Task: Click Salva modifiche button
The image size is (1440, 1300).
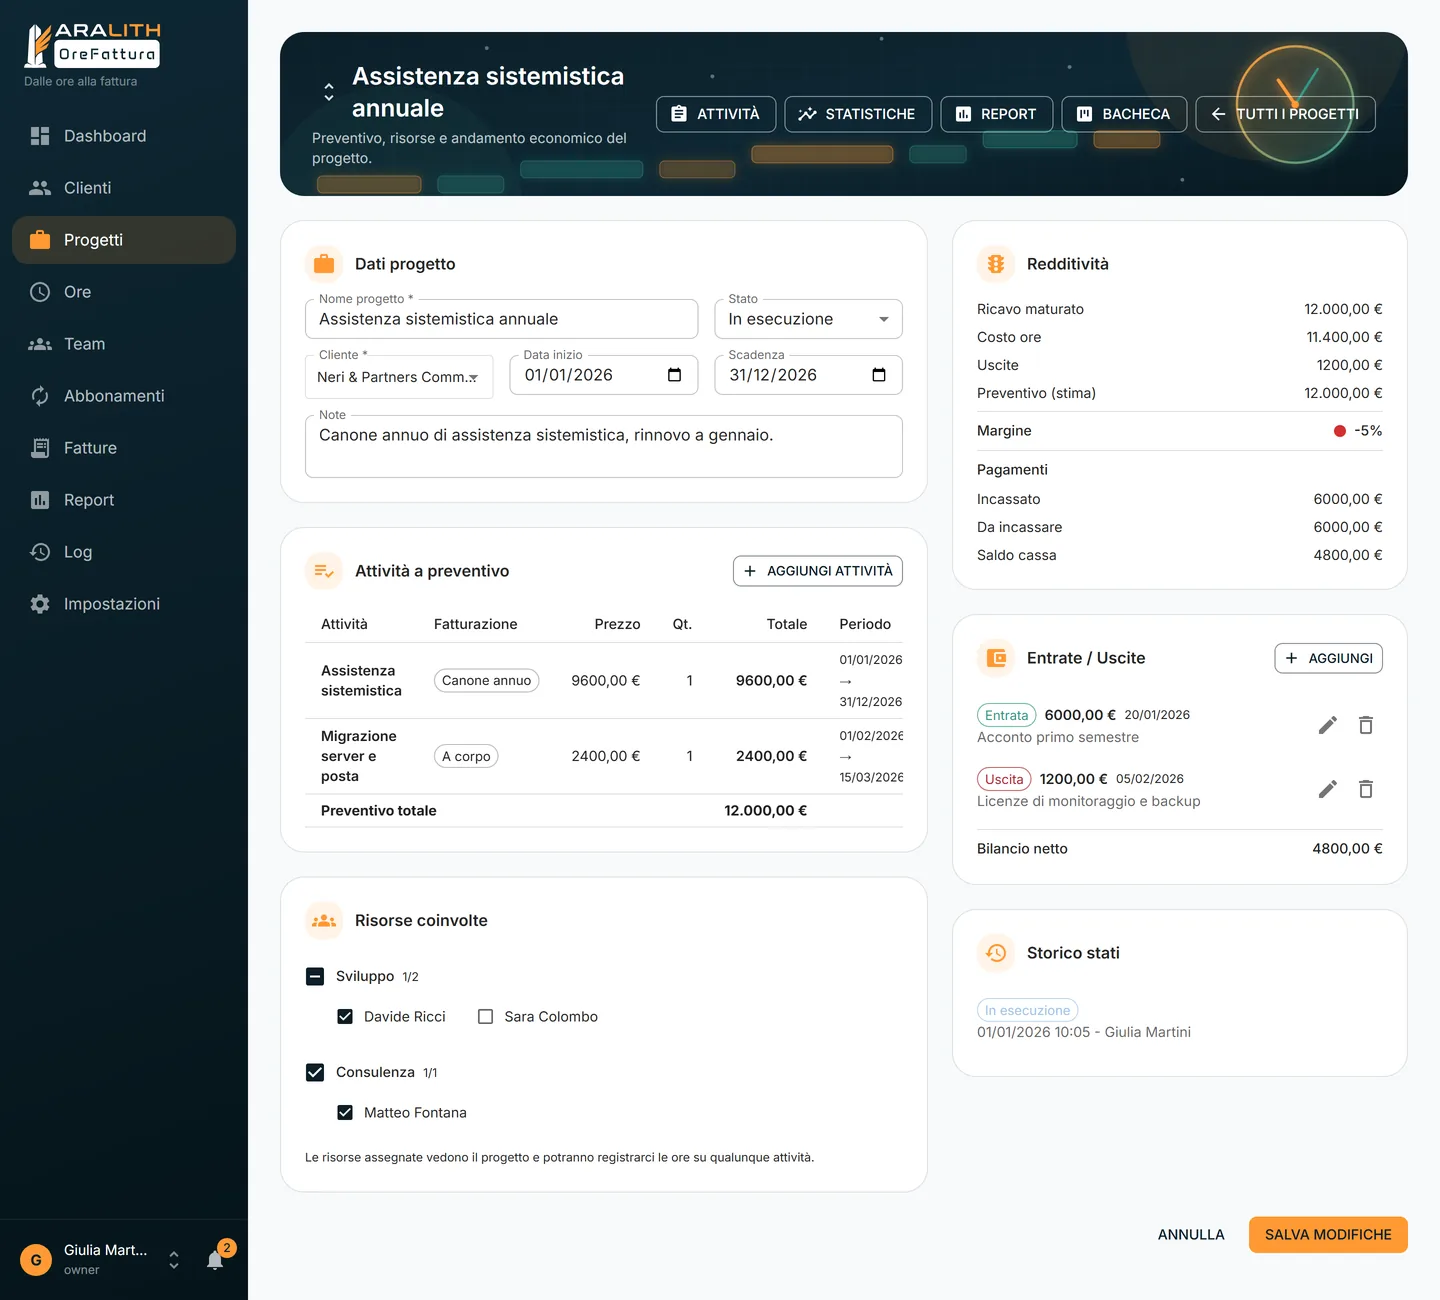Action: (1328, 1235)
